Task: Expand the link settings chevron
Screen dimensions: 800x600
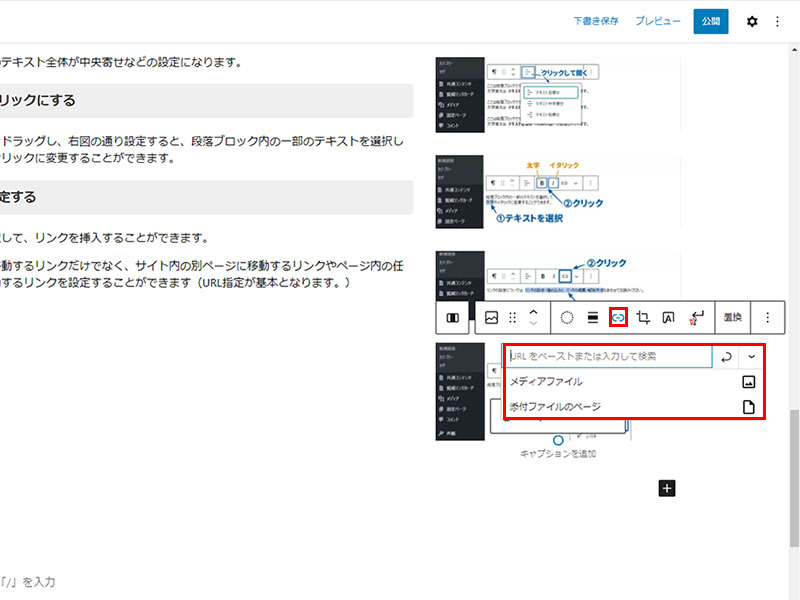Action: click(751, 356)
